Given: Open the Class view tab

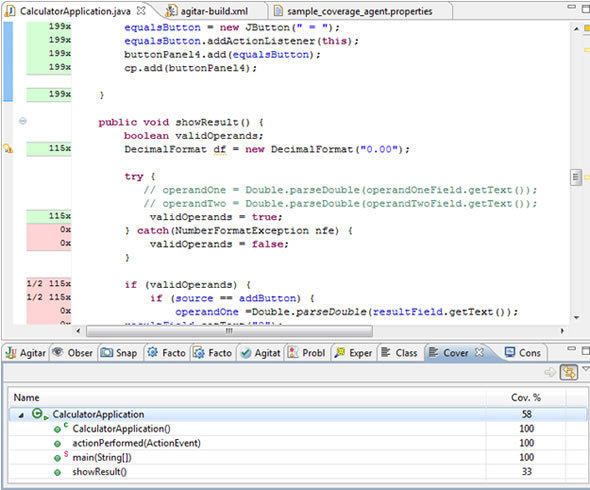Looking at the screenshot, I should click(400, 353).
